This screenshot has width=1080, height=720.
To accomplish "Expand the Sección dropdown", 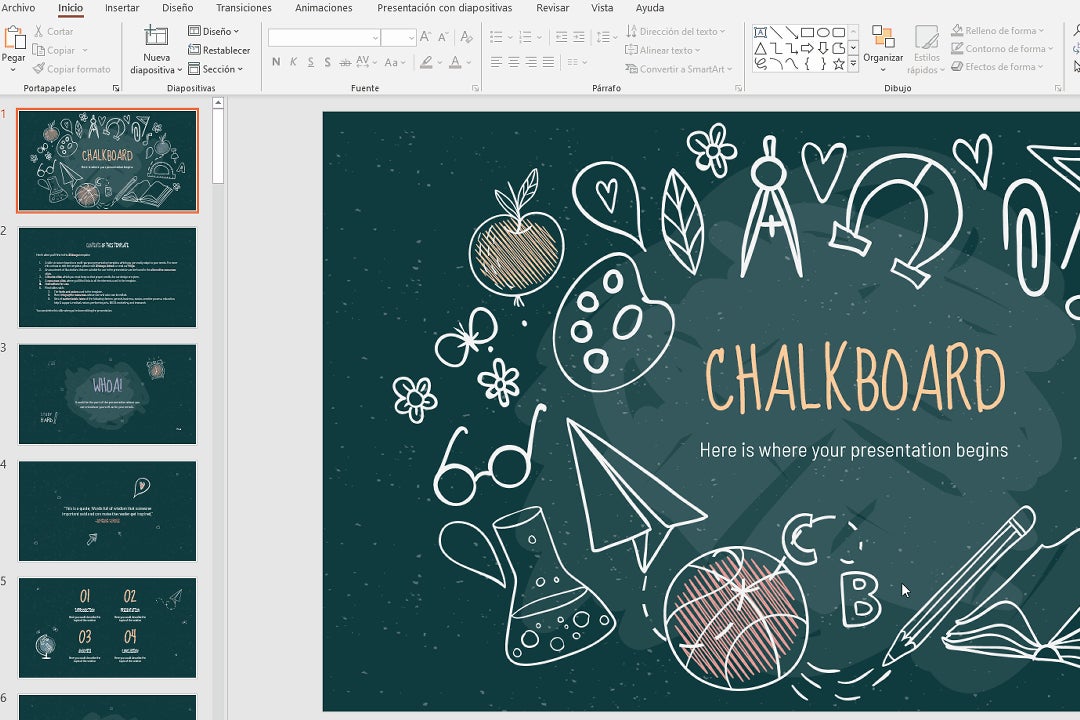I will [x=216, y=69].
